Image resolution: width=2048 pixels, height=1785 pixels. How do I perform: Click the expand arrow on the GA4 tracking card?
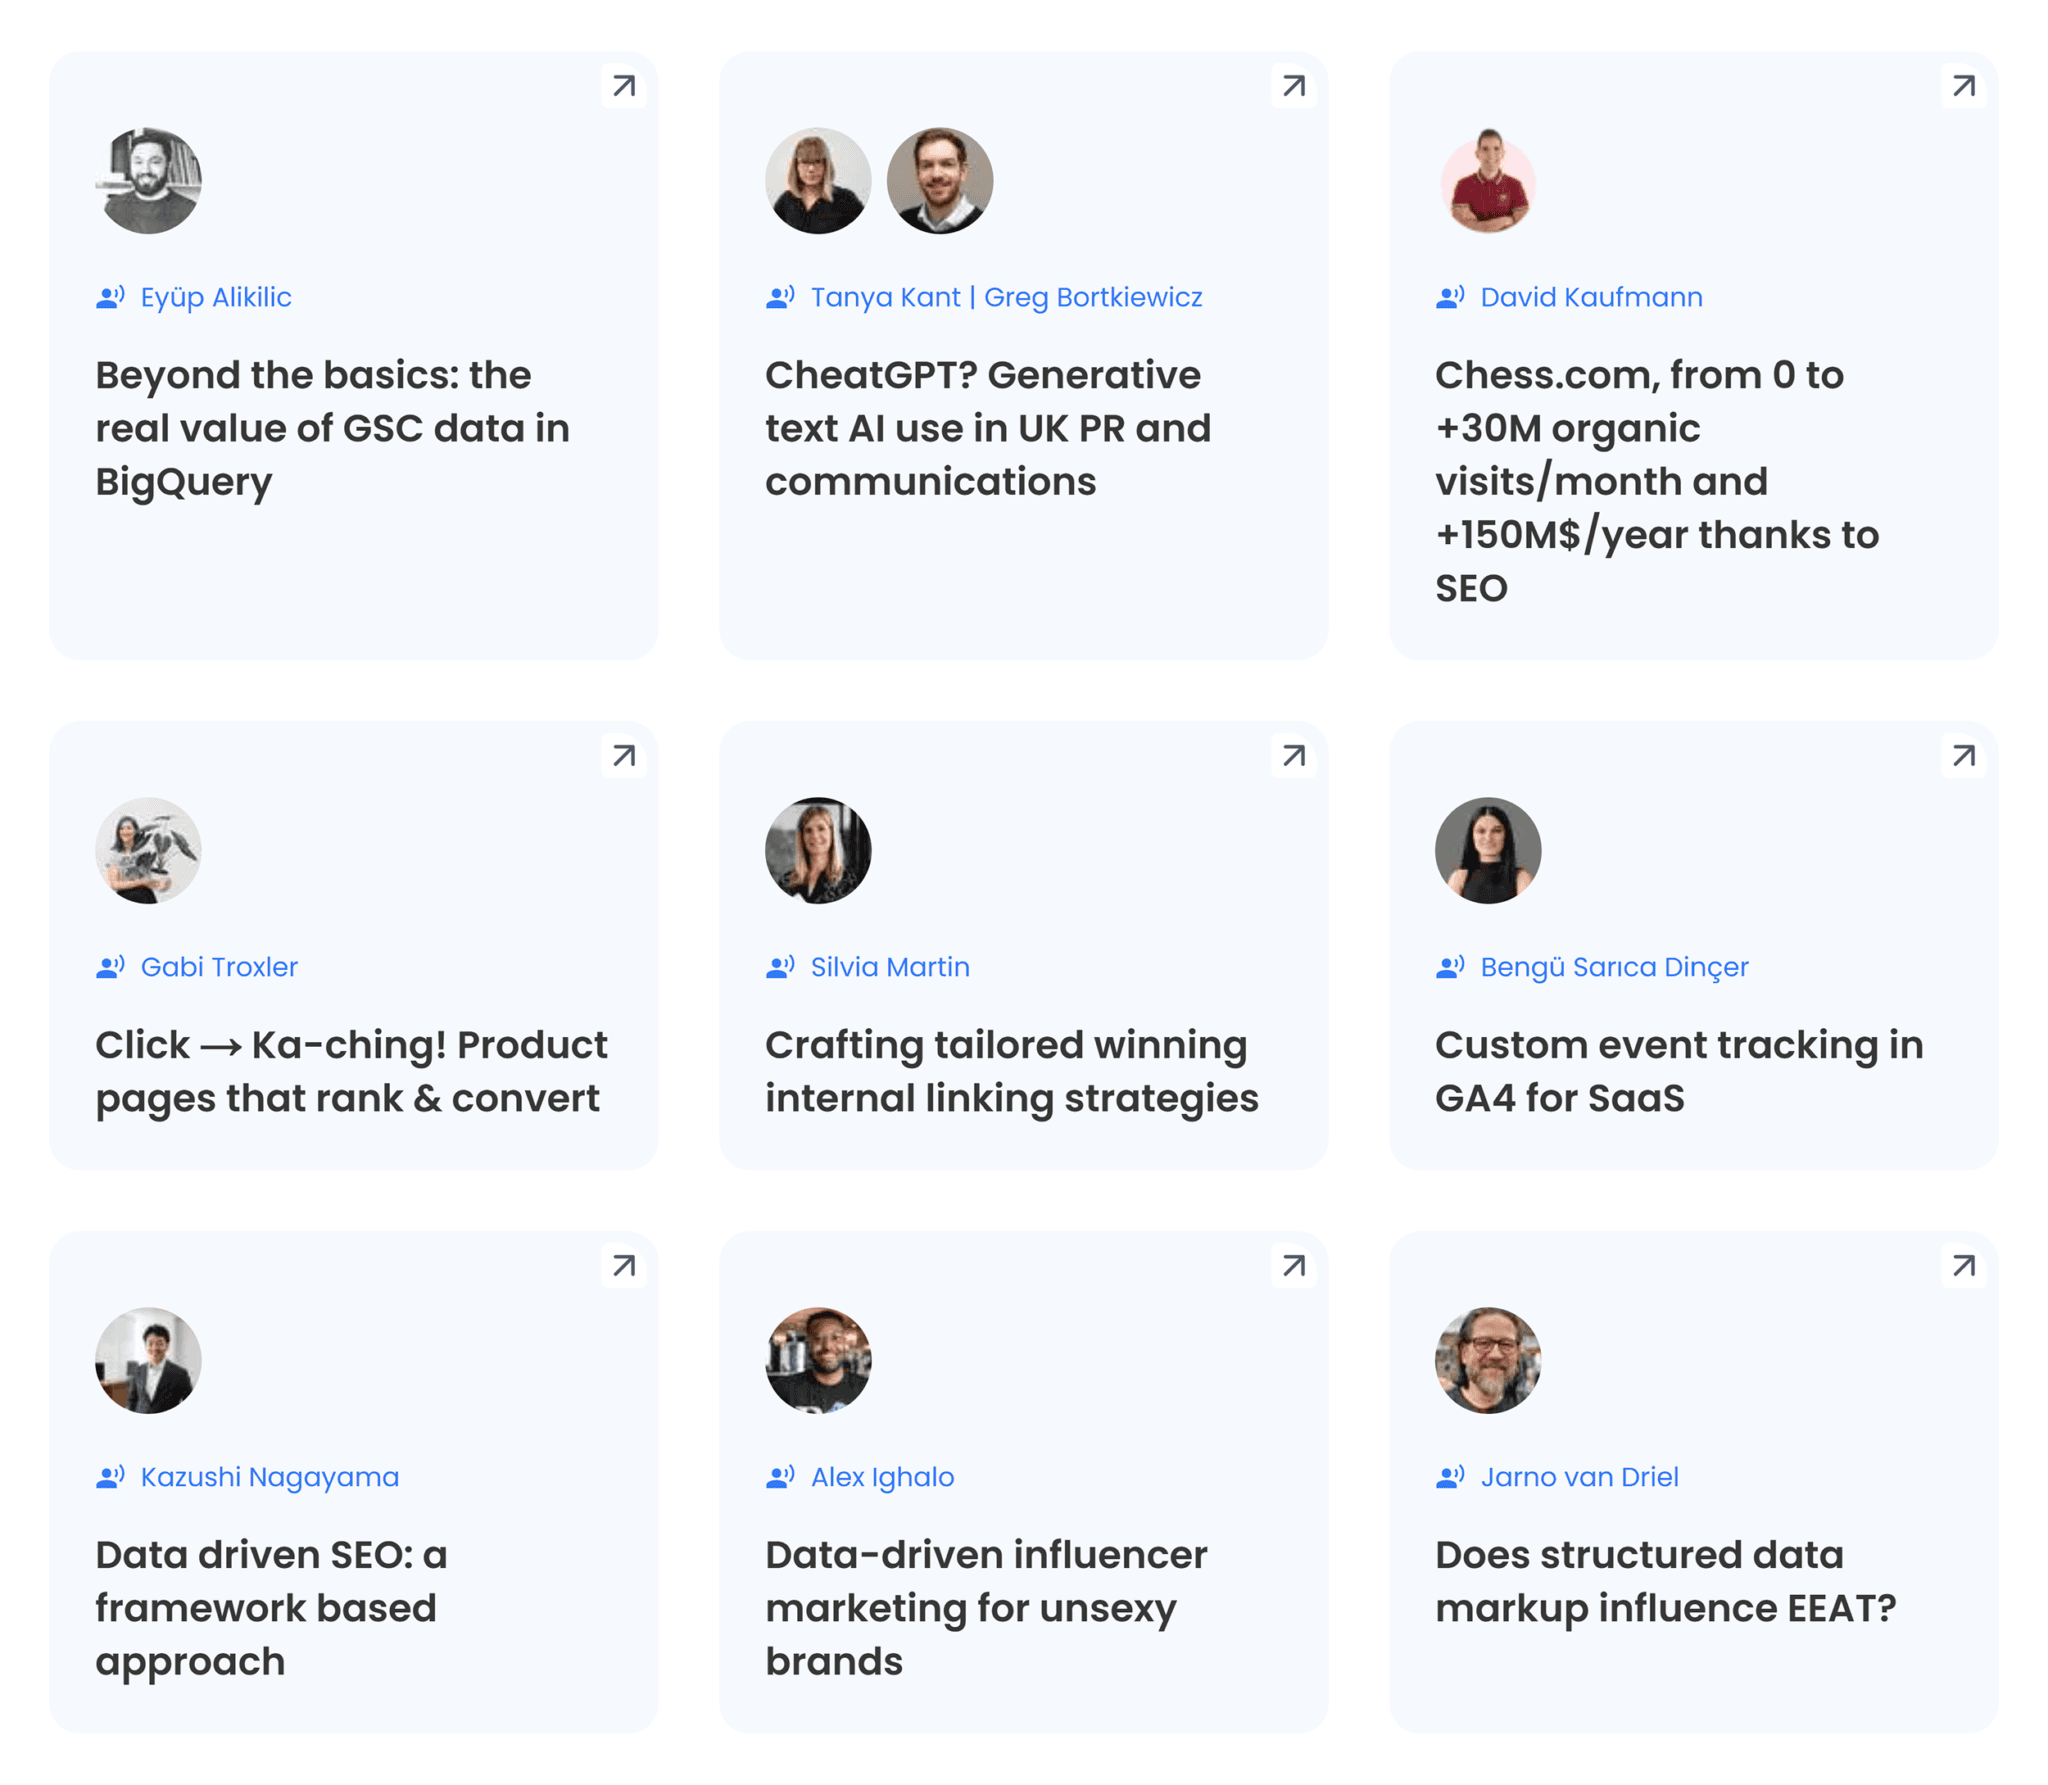pos(1963,757)
